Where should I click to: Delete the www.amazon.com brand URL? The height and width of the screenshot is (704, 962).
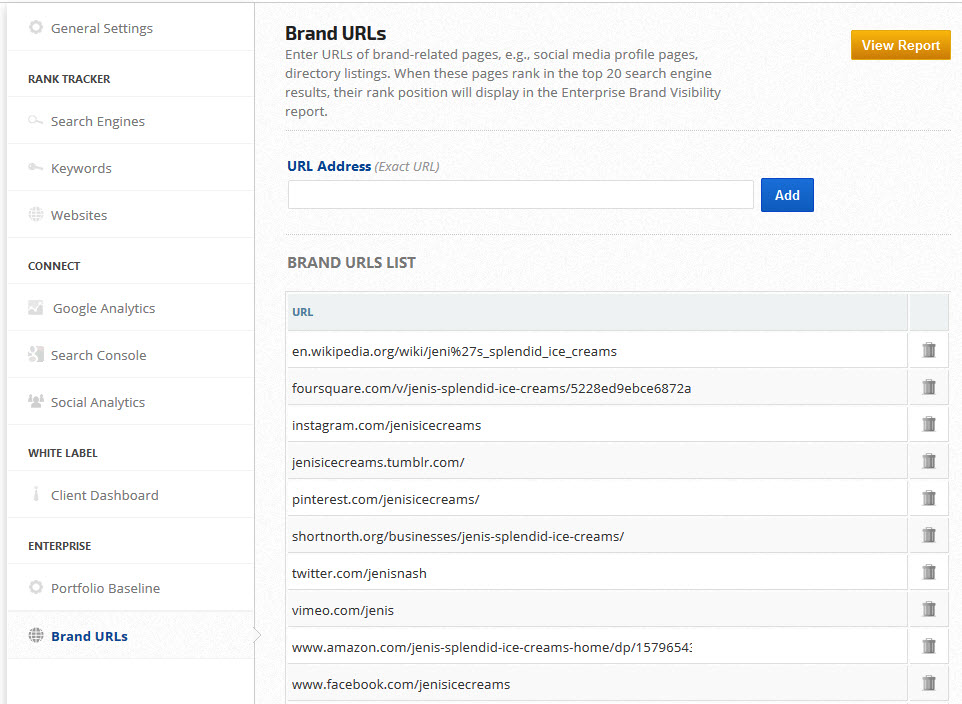pos(928,646)
